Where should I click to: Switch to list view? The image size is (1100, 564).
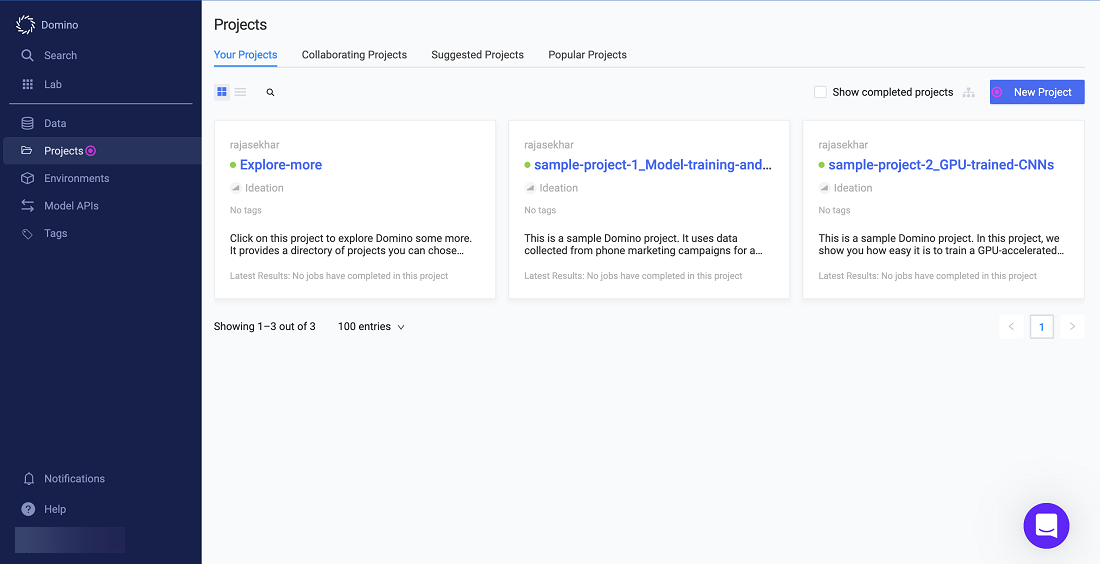coord(240,92)
